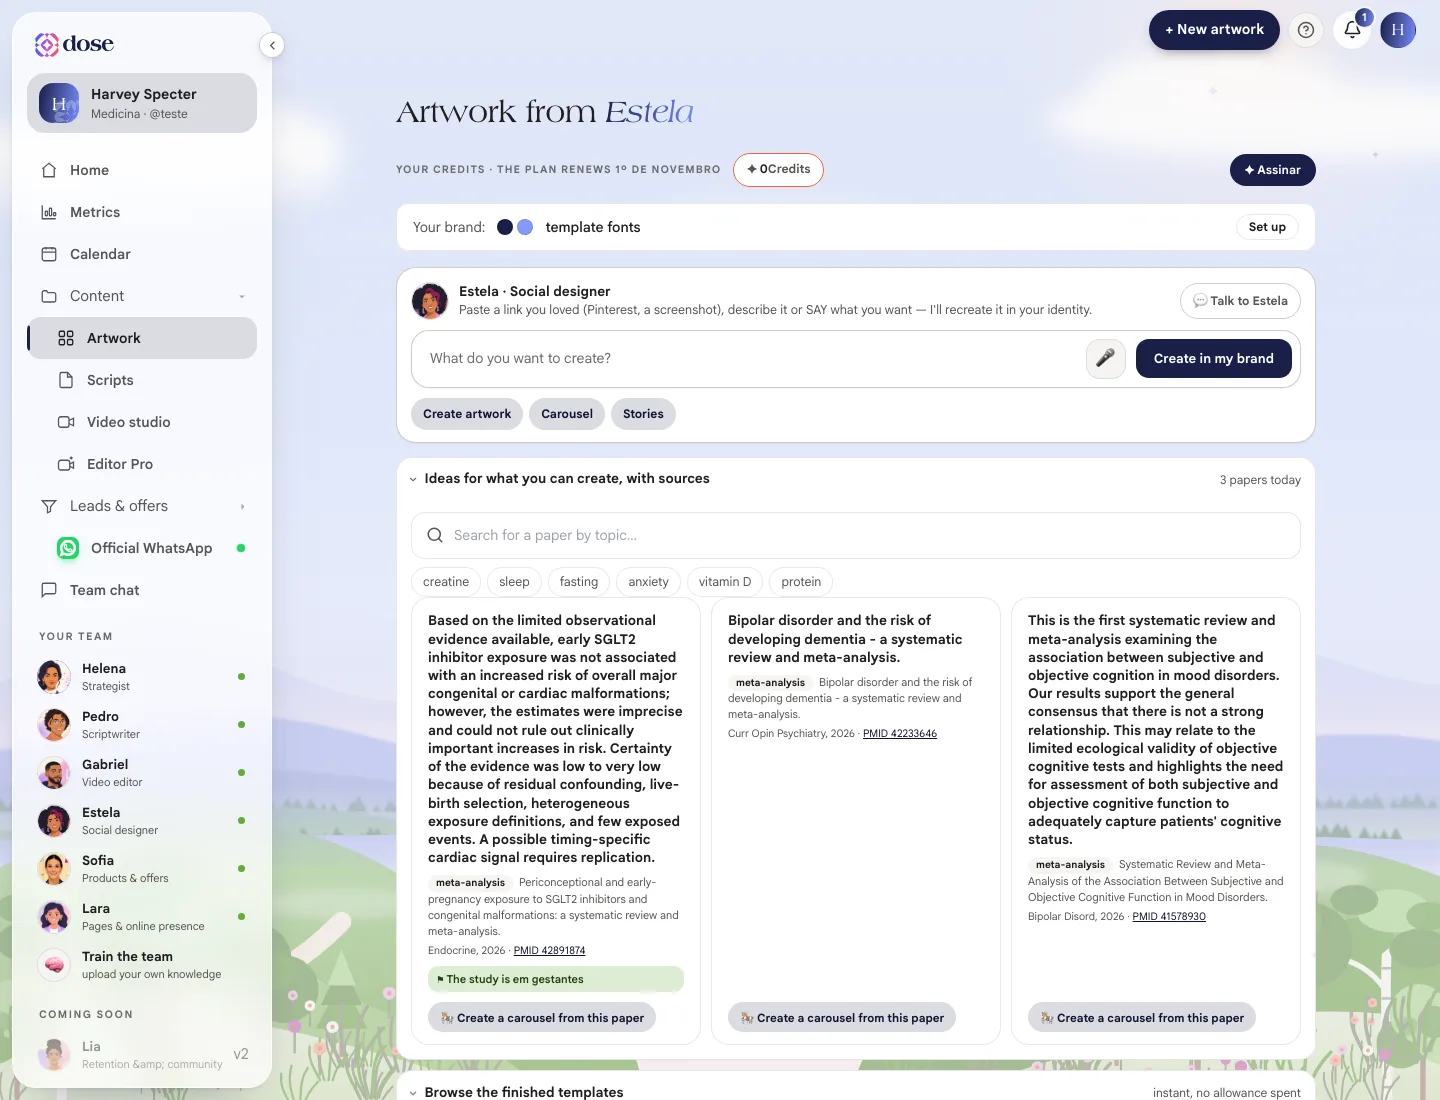The height and width of the screenshot is (1100, 1440).
Task: Click the dark navy brand color swatch
Action: tap(505, 227)
